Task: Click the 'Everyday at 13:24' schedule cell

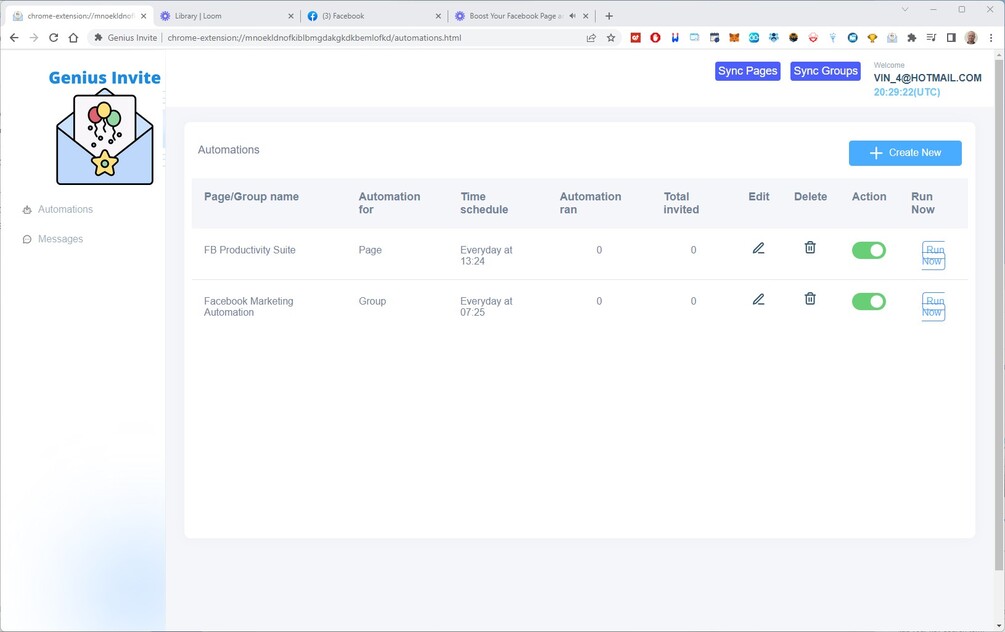Action: click(486, 255)
